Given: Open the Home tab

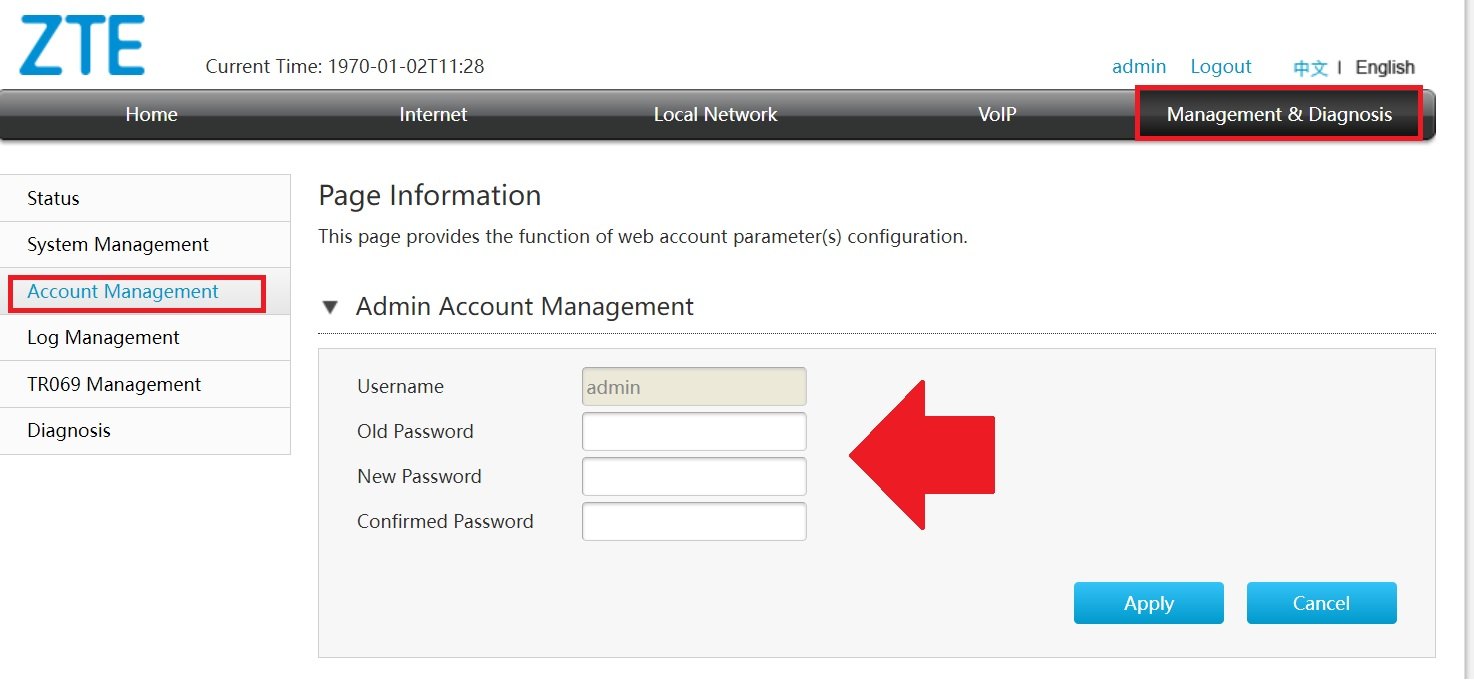Looking at the screenshot, I should 151,115.
